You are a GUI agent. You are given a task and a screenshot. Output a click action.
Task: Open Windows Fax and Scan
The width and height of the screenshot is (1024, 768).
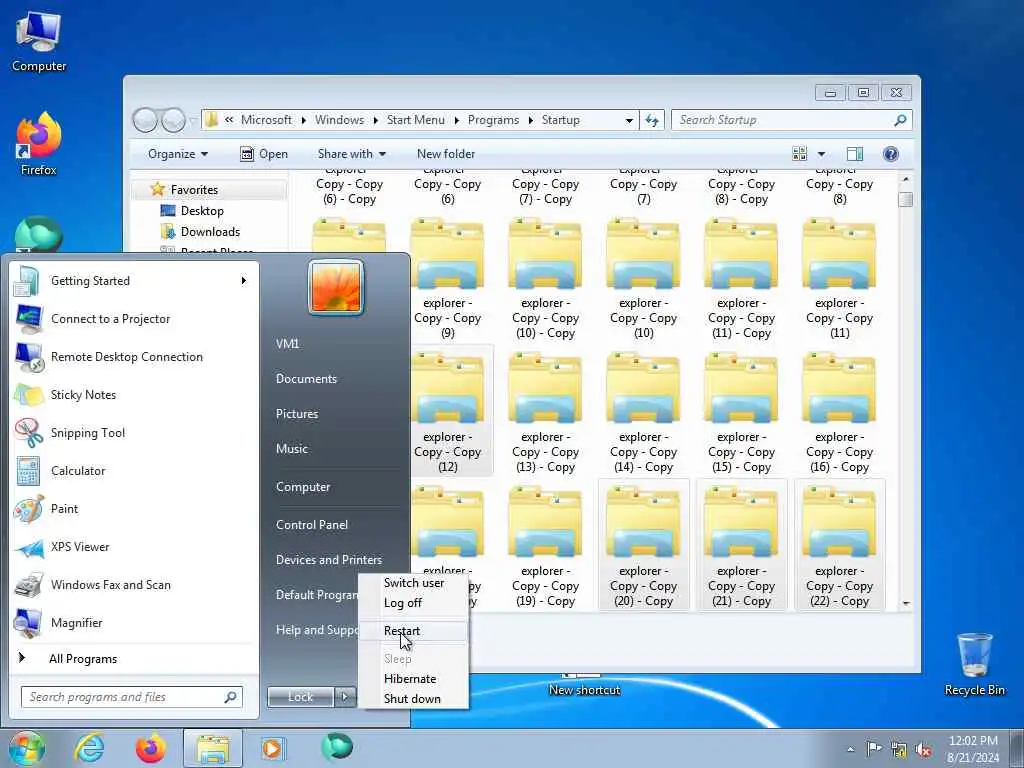135,584
